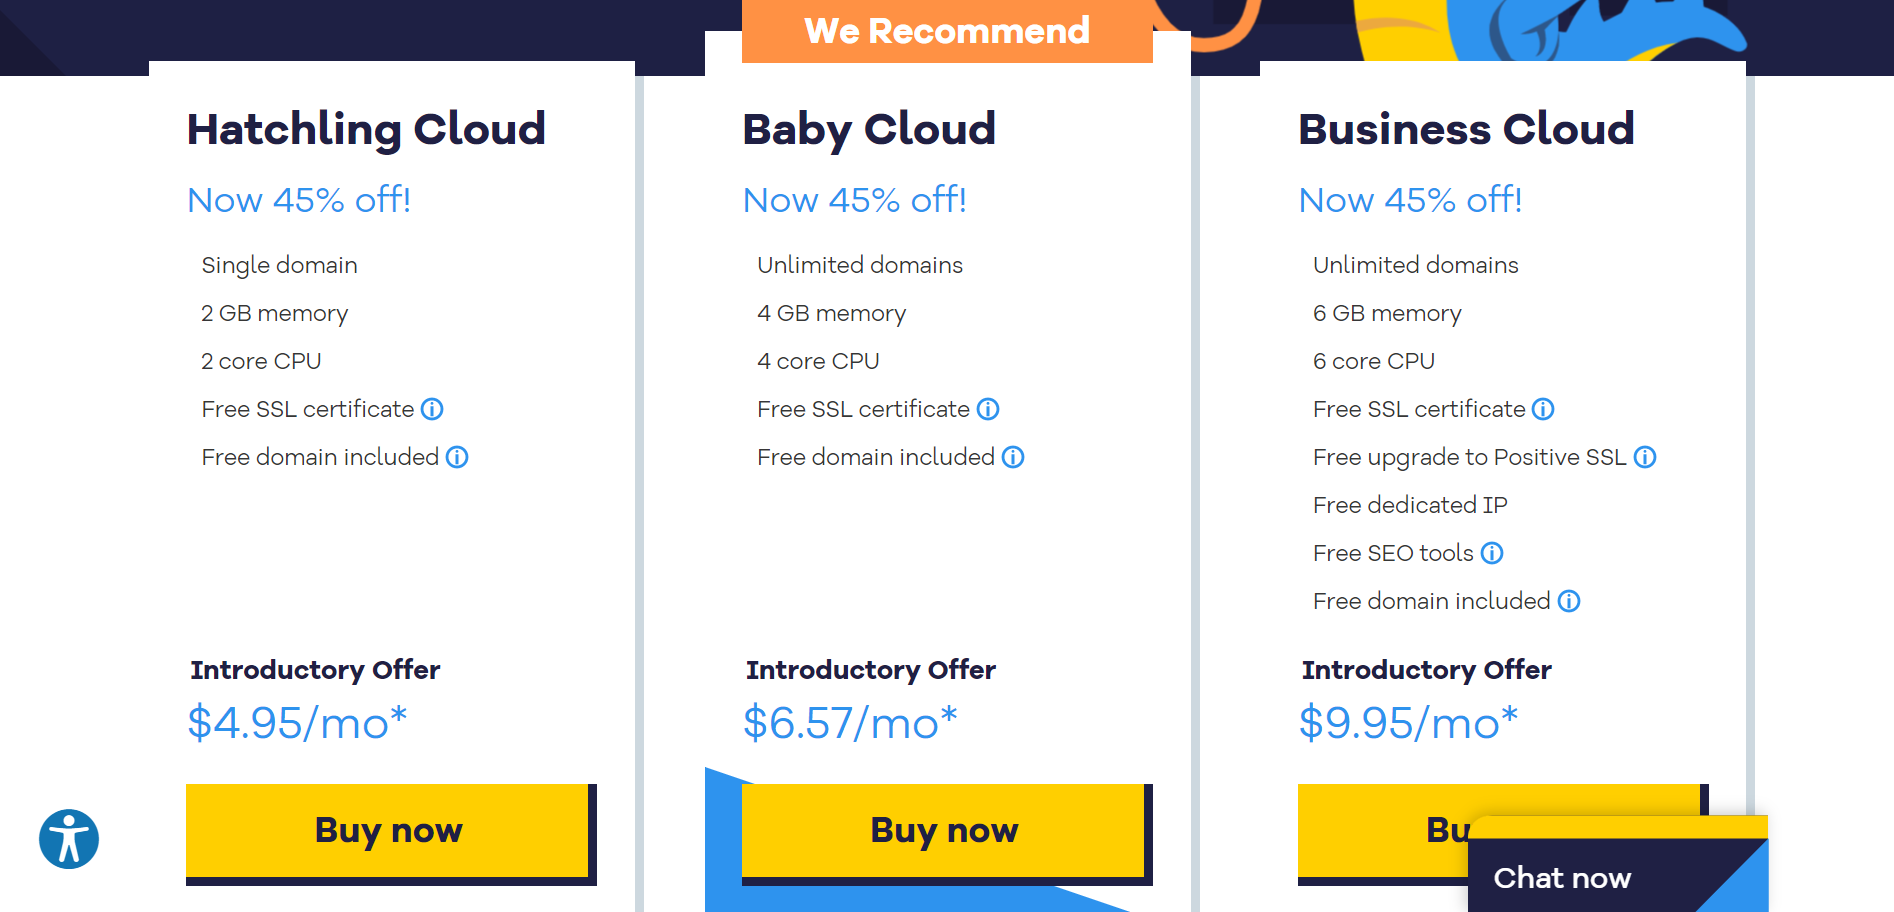Open the info icon beside Free upgrade to Positive SSL
Screen dimensions: 1894x912
(1646, 457)
